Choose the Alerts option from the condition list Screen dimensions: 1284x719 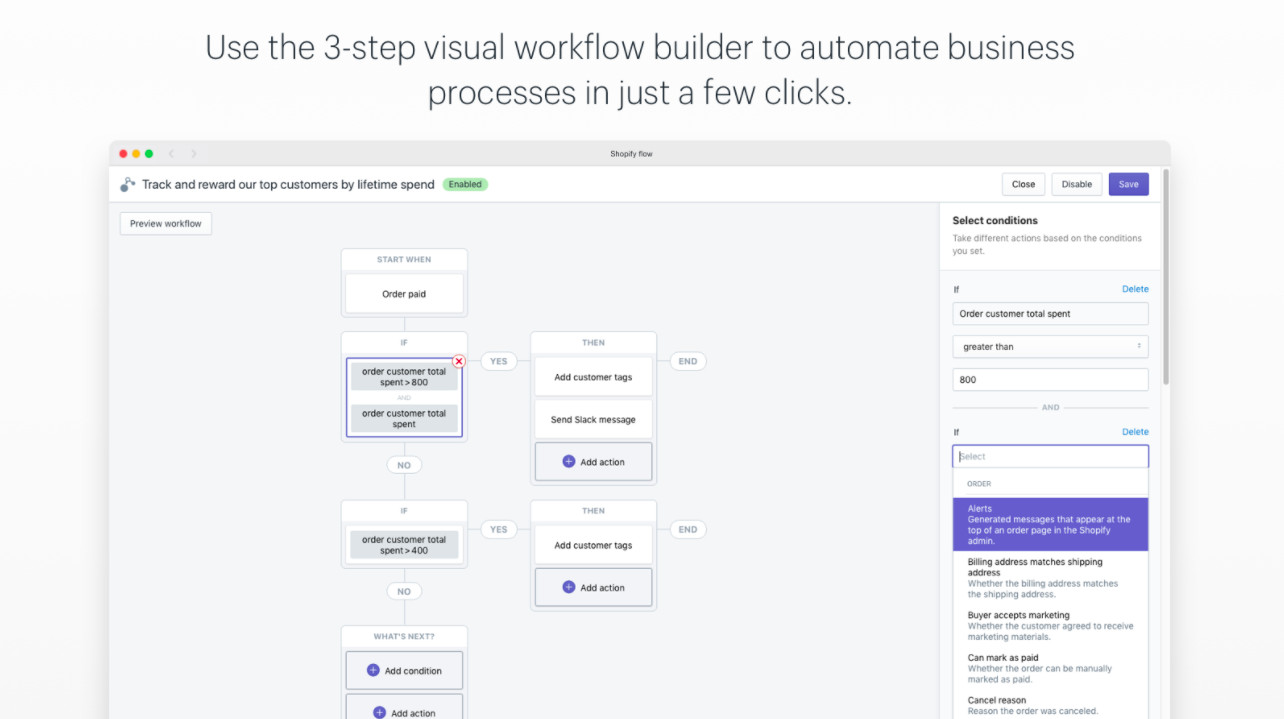(x=1049, y=524)
